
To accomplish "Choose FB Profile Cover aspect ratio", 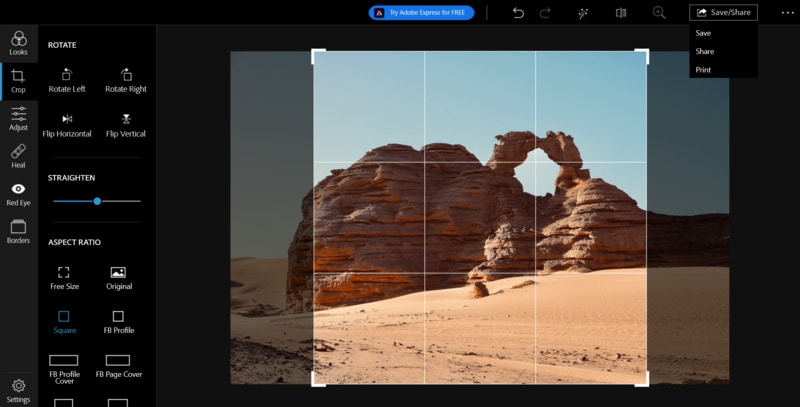I will pos(64,369).
